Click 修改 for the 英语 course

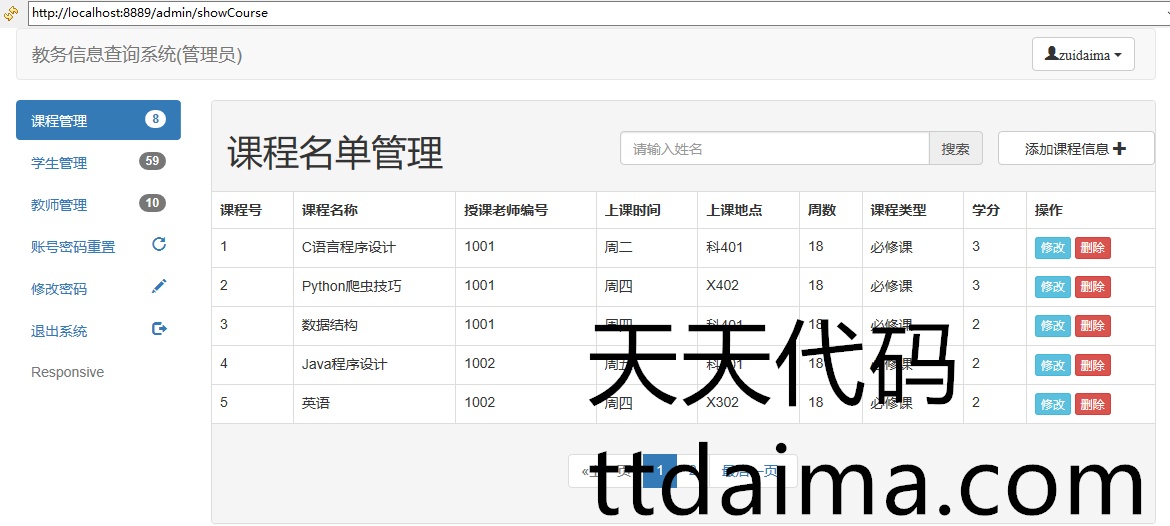click(1052, 404)
